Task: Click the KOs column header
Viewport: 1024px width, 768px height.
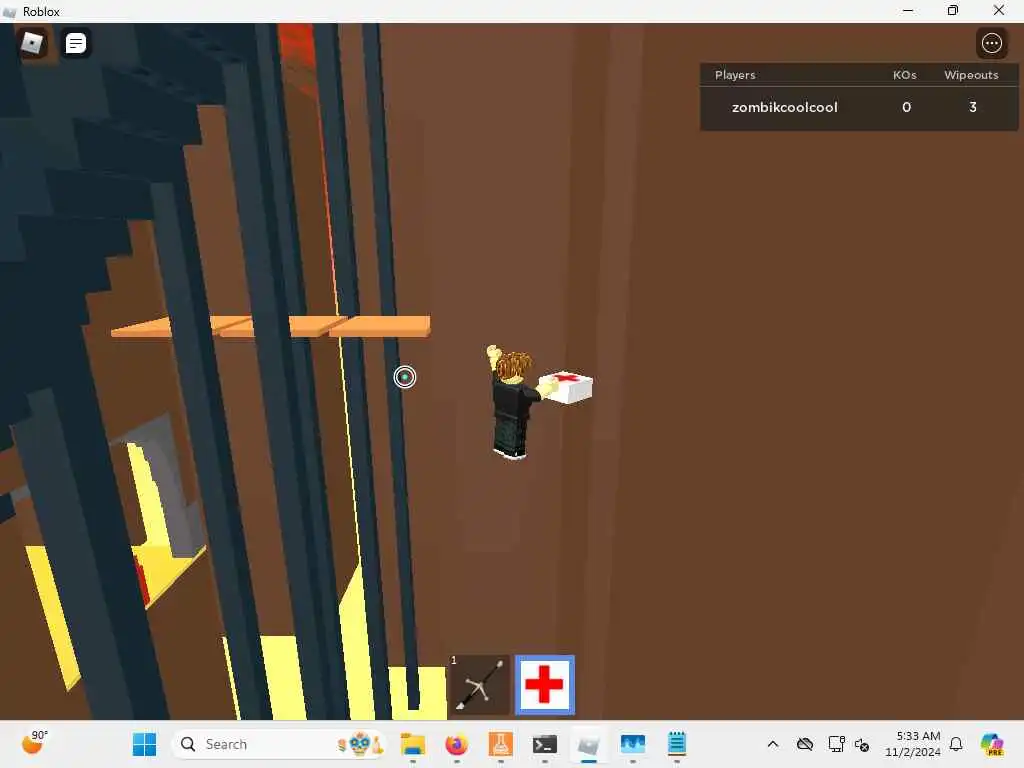Action: click(x=904, y=74)
